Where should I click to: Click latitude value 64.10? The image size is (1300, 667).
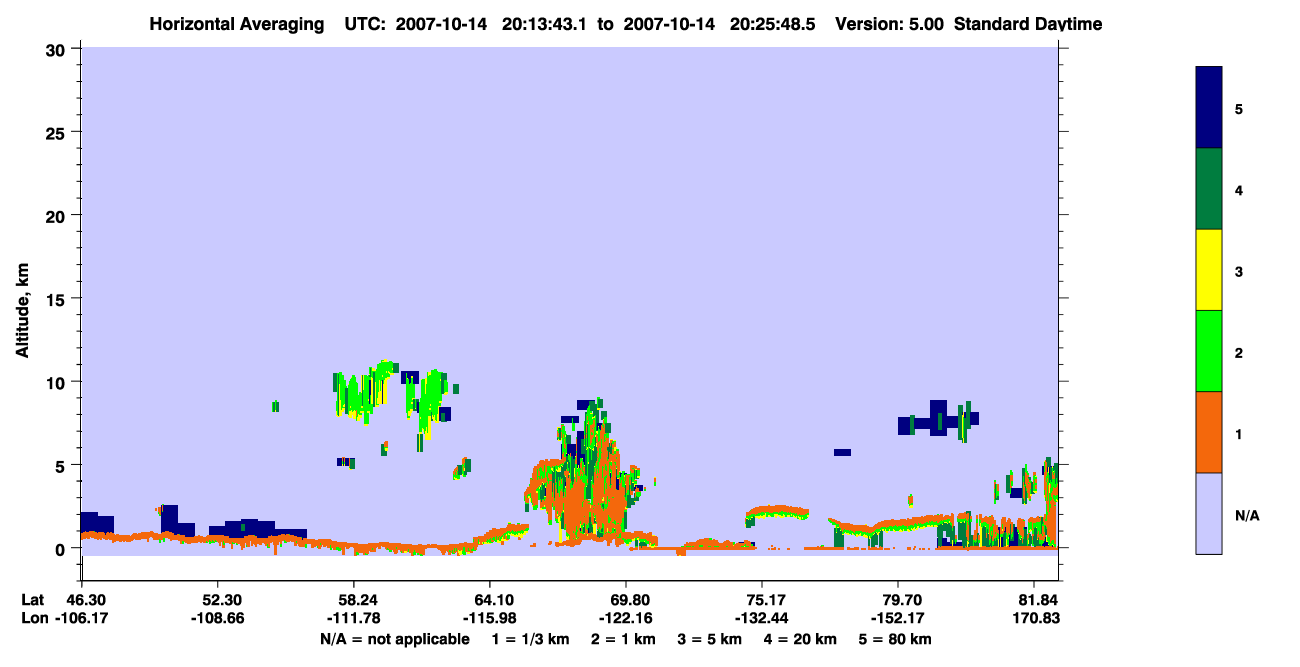(490, 600)
